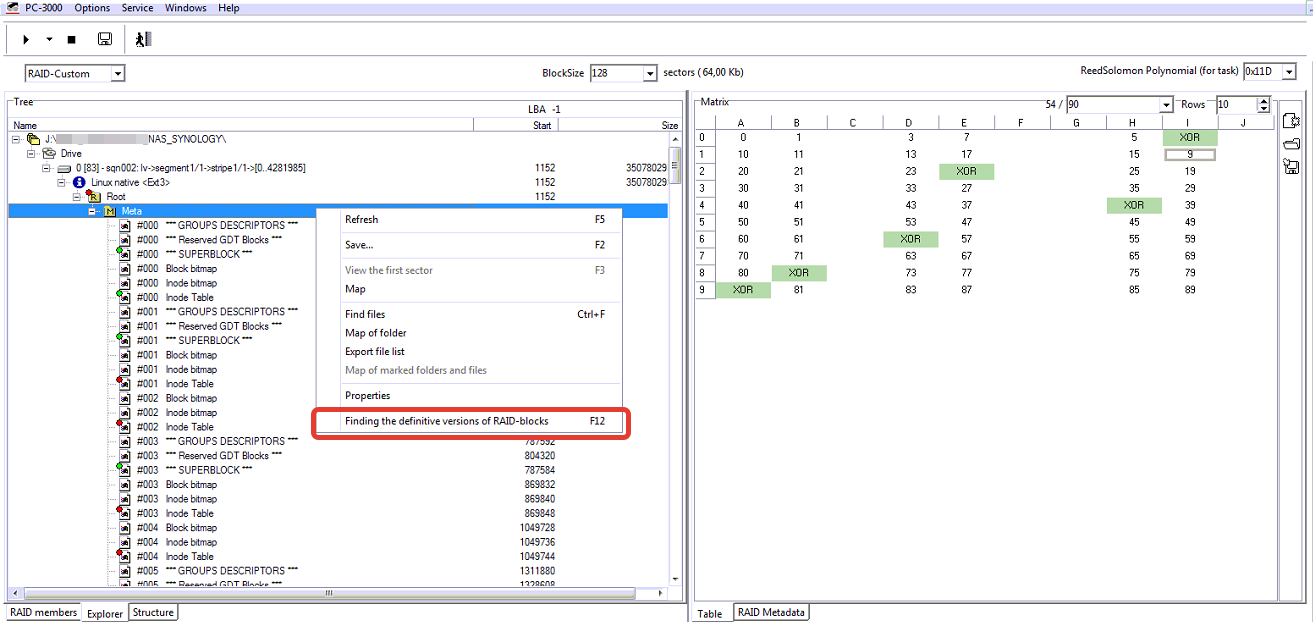Screen dimensions: 1313x622
Task: Collapse the J:\ NAS_SYNOLOGY root node
Action: pyautogui.click(x=17, y=139)
